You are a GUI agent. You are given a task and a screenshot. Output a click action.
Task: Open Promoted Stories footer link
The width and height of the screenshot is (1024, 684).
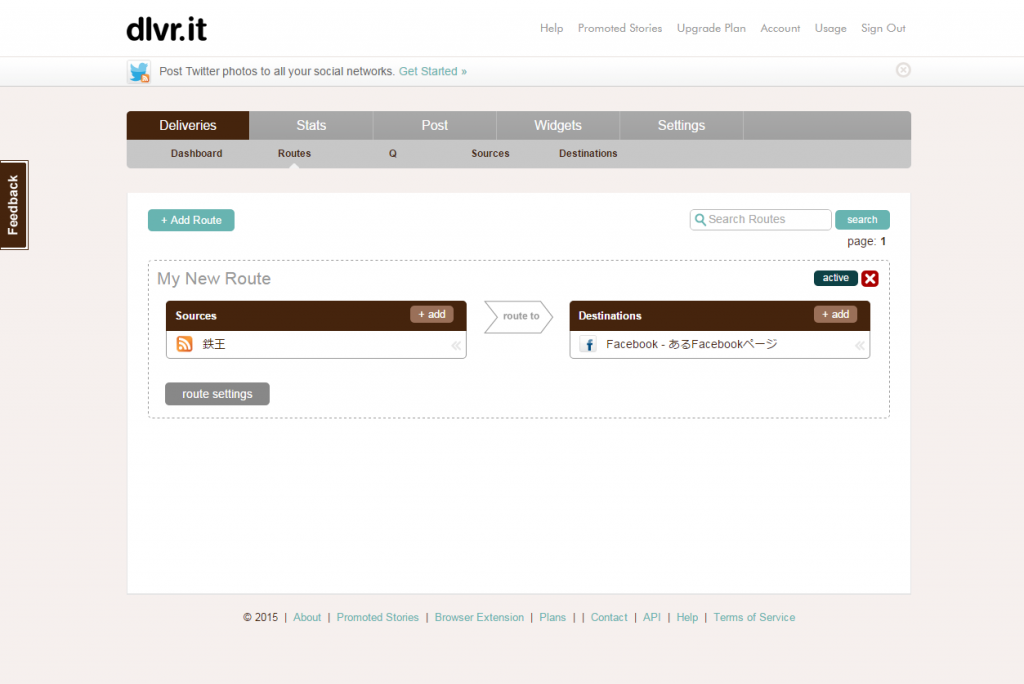(377, 617)
